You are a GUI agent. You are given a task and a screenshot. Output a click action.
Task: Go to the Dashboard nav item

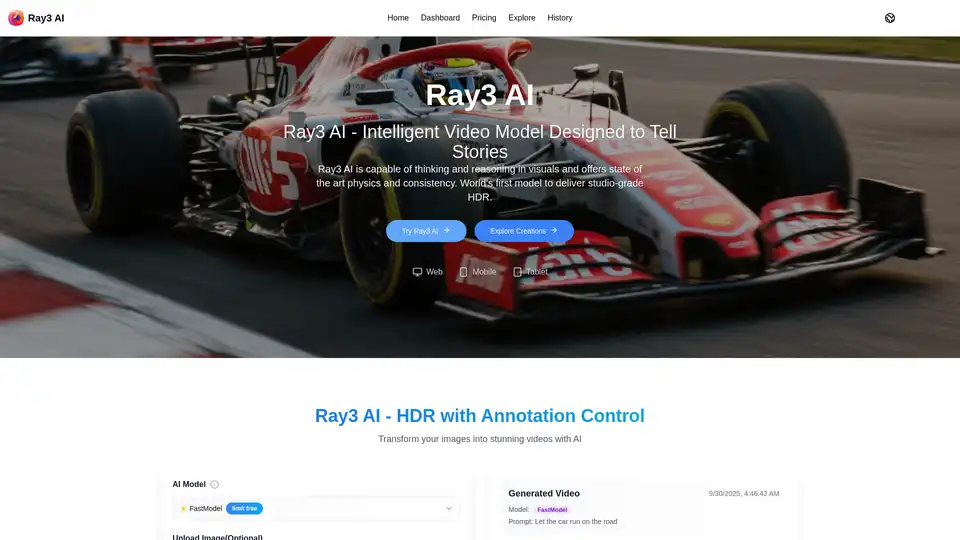pyautogui.click(x=440, y=18)
